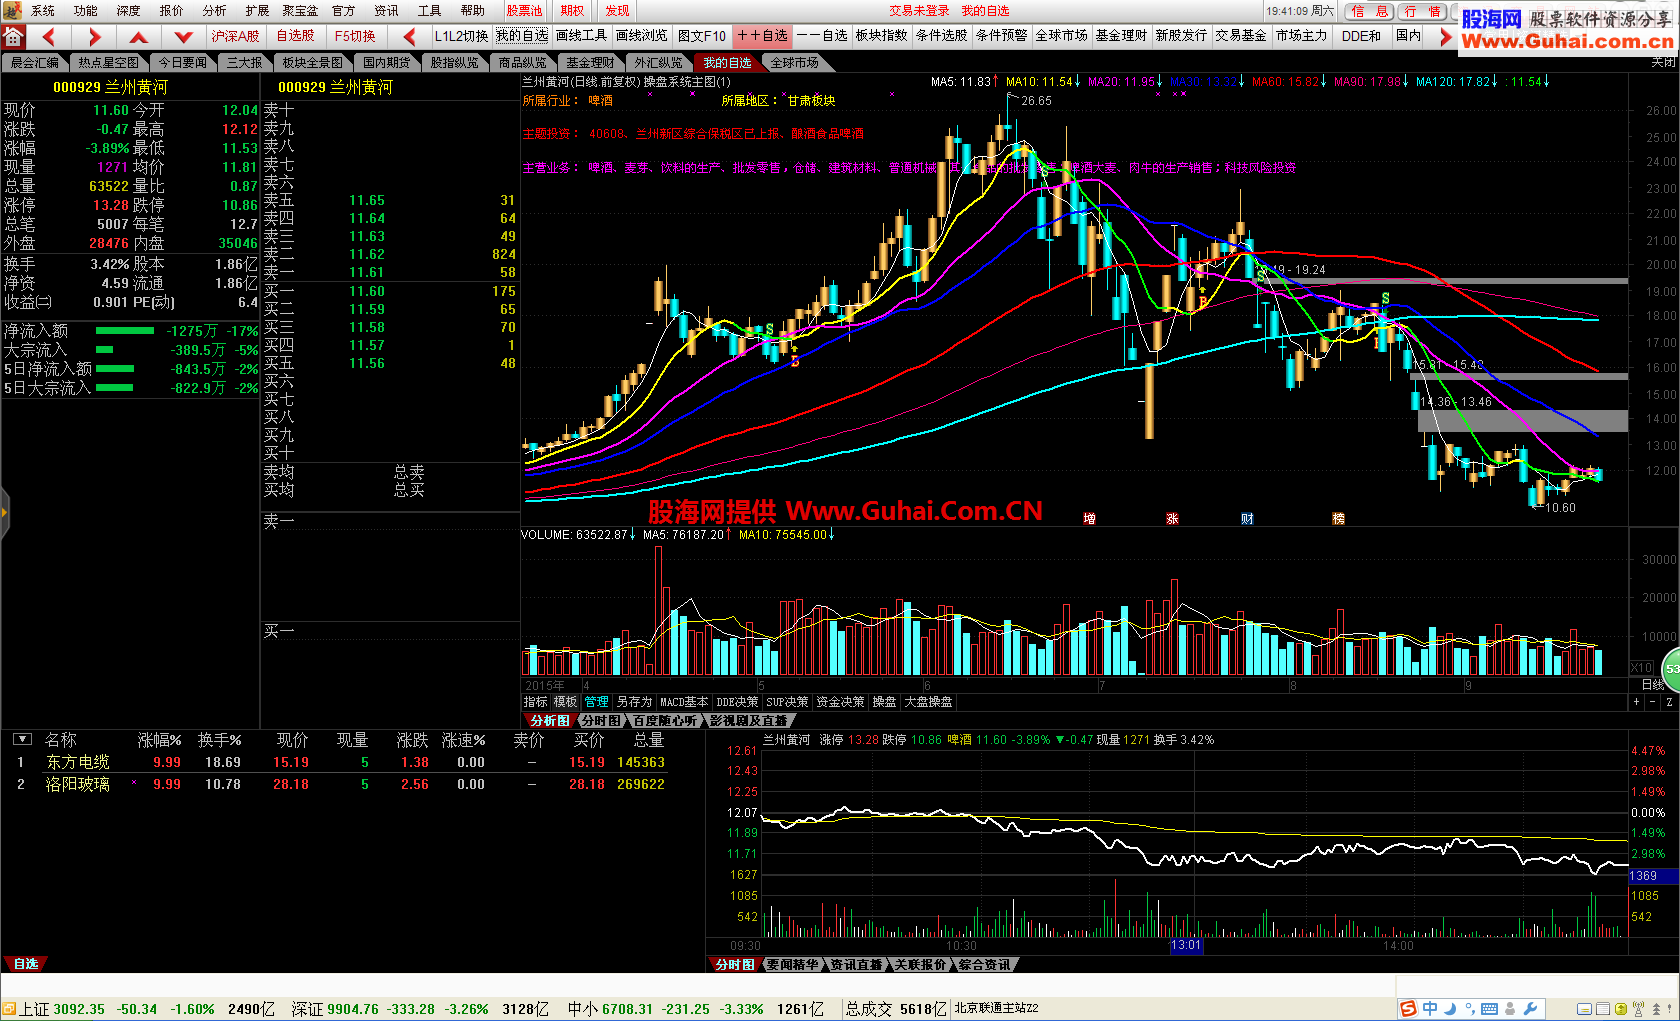Click the red left arrow back button

[x=48, y=37]
